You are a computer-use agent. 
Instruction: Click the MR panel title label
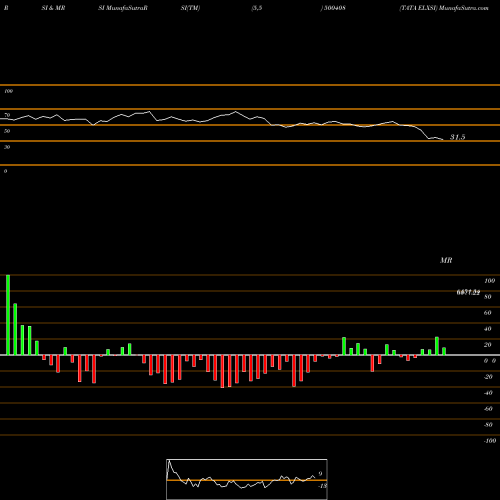coord(446,260)
